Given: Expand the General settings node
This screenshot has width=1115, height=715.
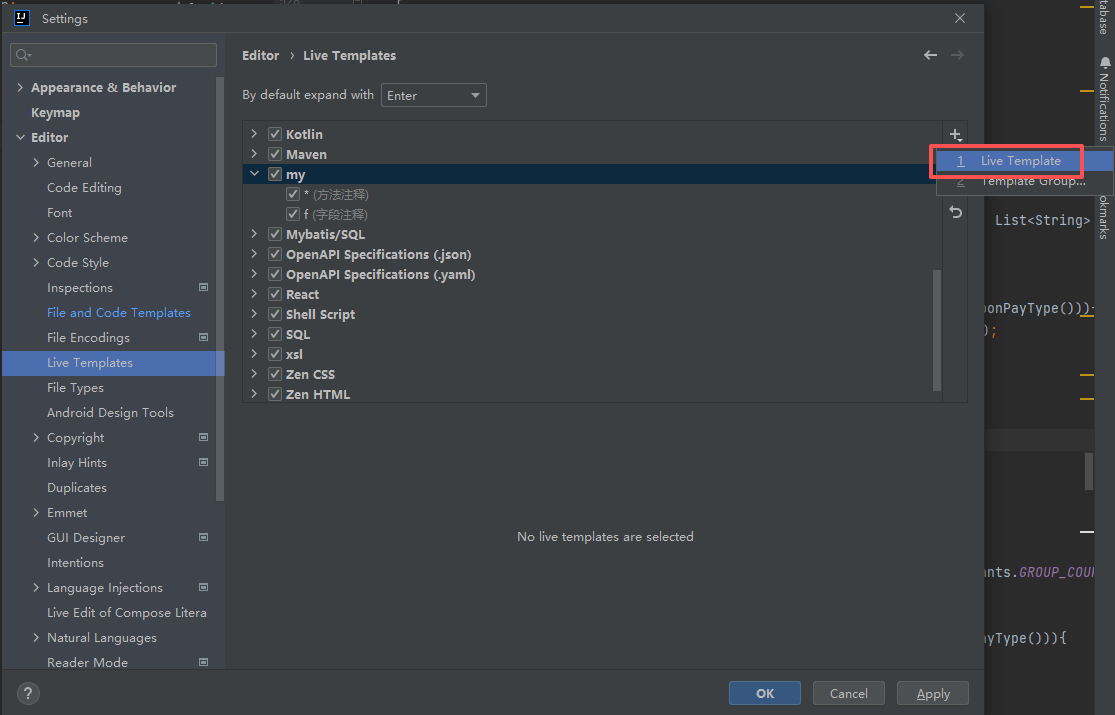Looking at the screenshot, I should click(x=36, y=162).
